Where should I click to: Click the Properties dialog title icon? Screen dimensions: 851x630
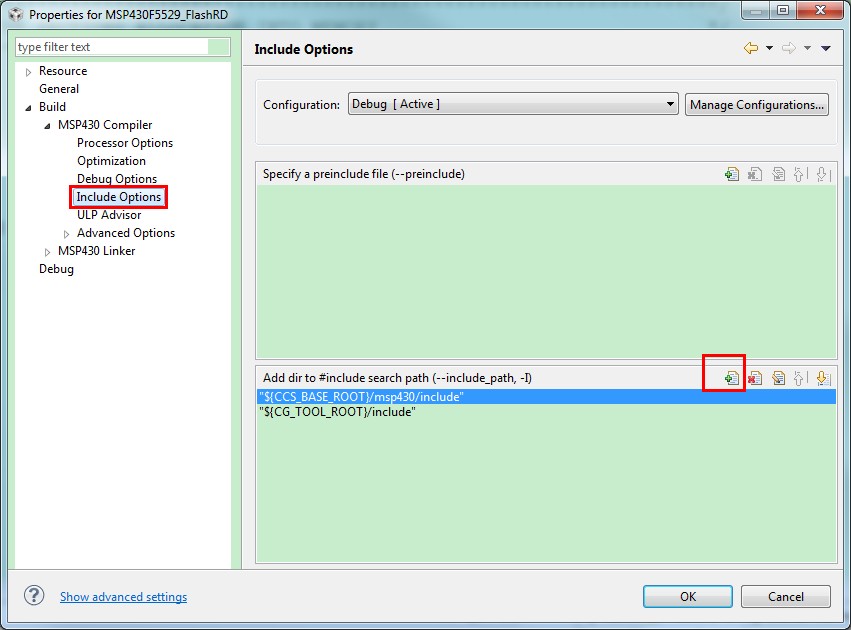(16, 14)
